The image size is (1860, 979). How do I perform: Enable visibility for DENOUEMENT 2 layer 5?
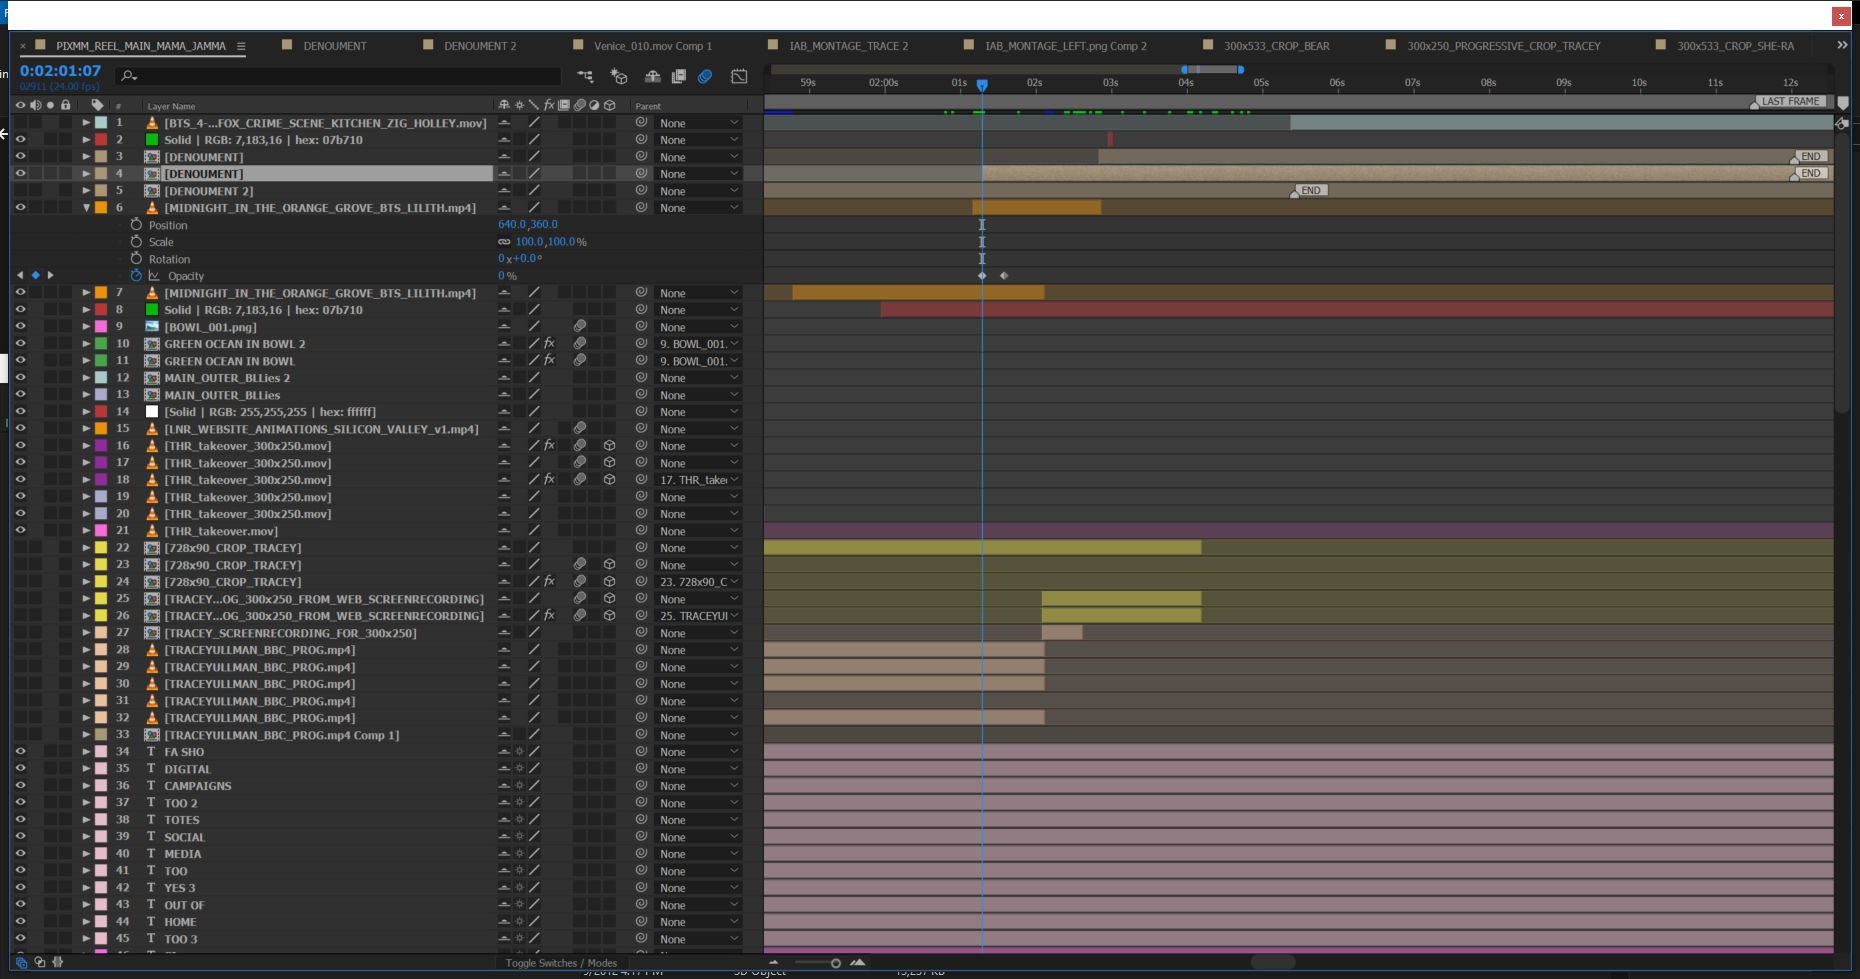(20, 191)
